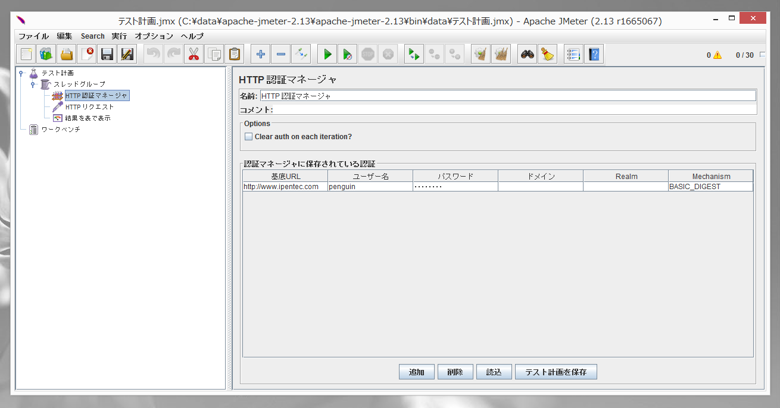780x408 pixels.
Task: Start the test with green play icon
Action: click(x=327, y=54)
